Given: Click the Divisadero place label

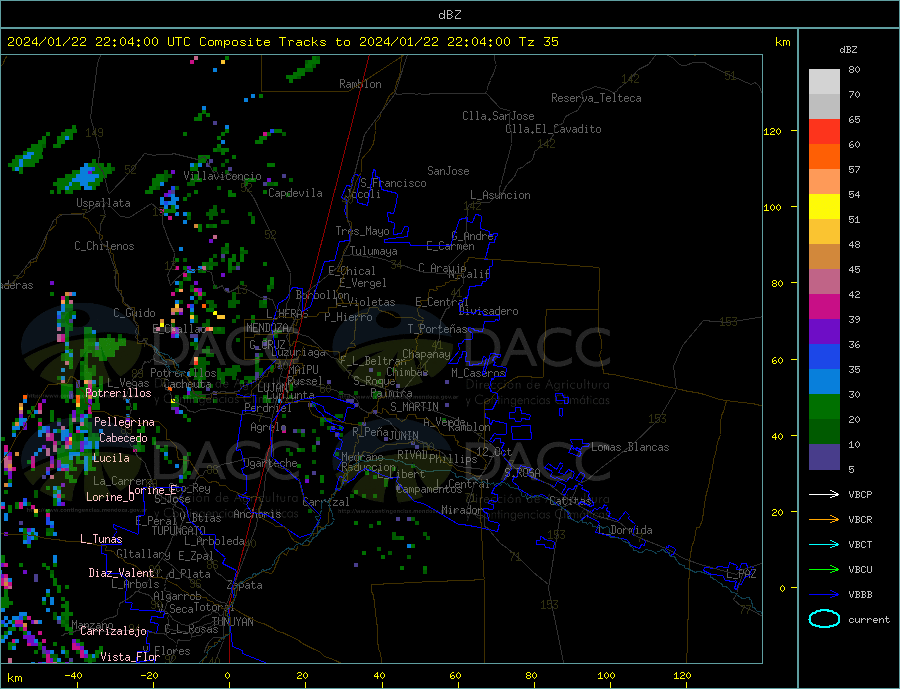Looking at the screenshot, I should pyautogui.click(x=488, y=311).
